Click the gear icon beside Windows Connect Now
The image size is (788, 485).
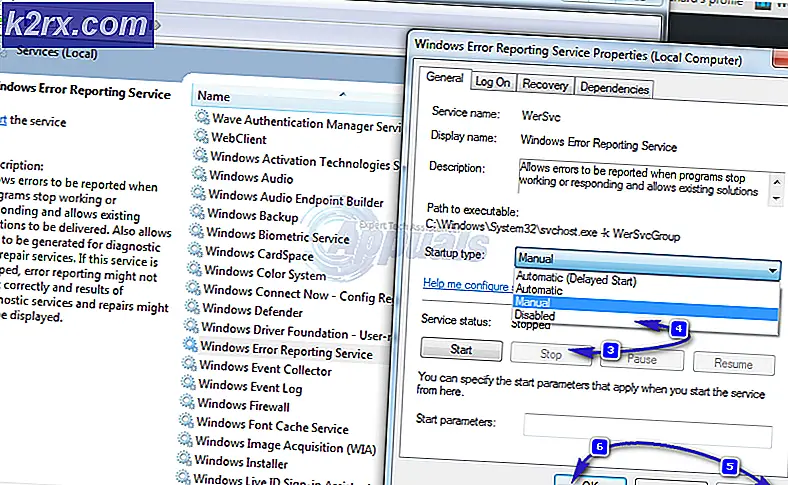point(193,287)
